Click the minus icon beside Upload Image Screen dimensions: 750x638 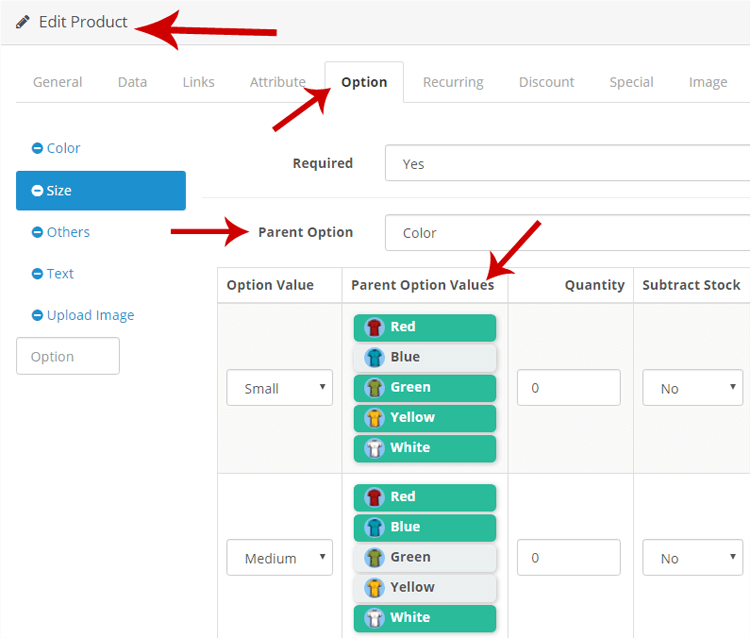tap(37, 315)
